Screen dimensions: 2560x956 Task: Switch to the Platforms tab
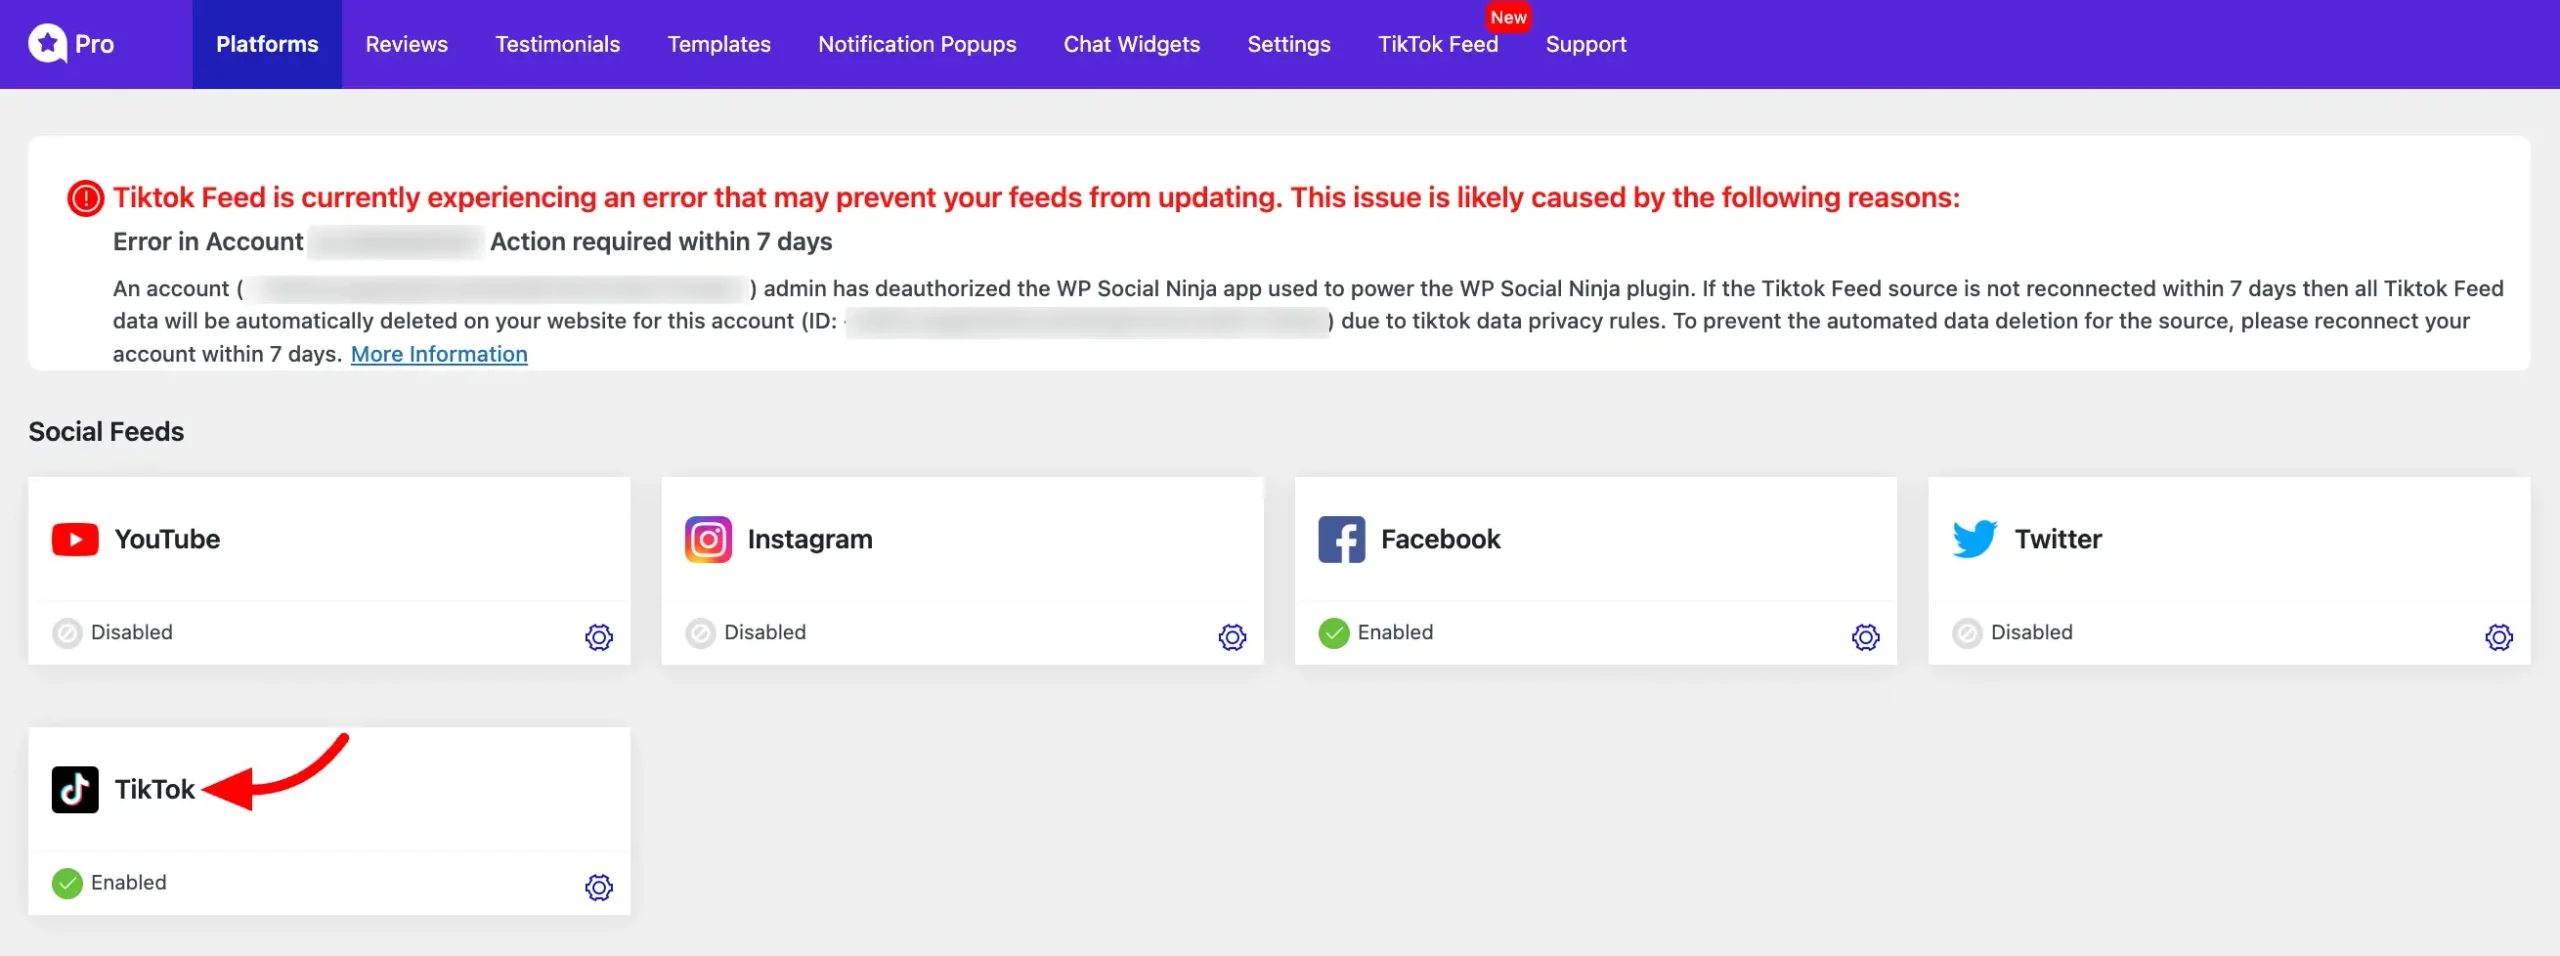[266, 44]
